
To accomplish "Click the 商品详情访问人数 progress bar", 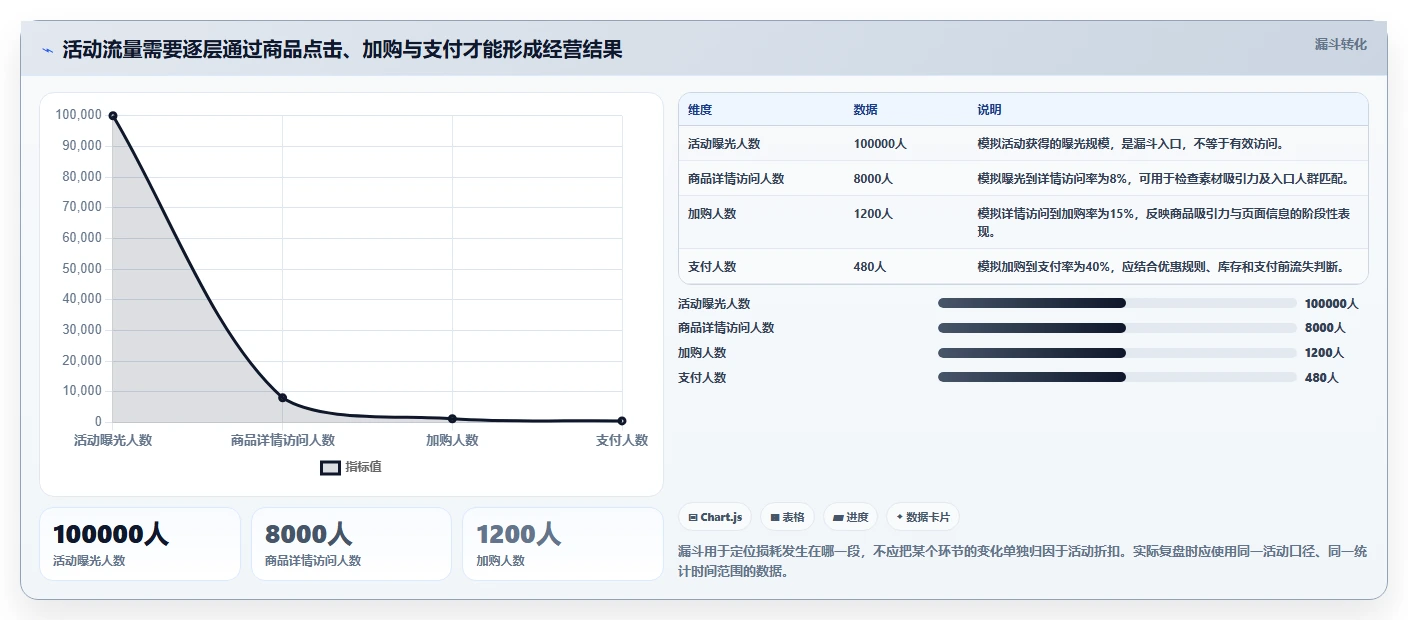I will [1117, 328].
